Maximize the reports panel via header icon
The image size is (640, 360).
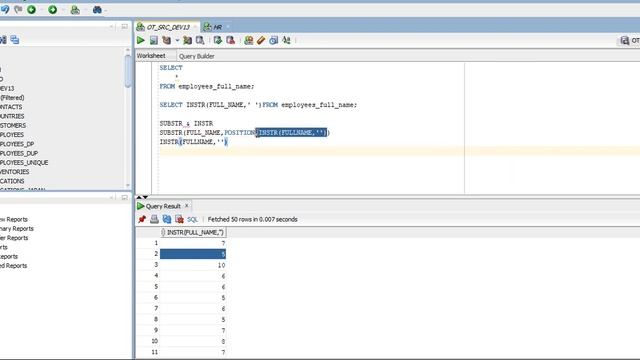[x=124, y=197]
